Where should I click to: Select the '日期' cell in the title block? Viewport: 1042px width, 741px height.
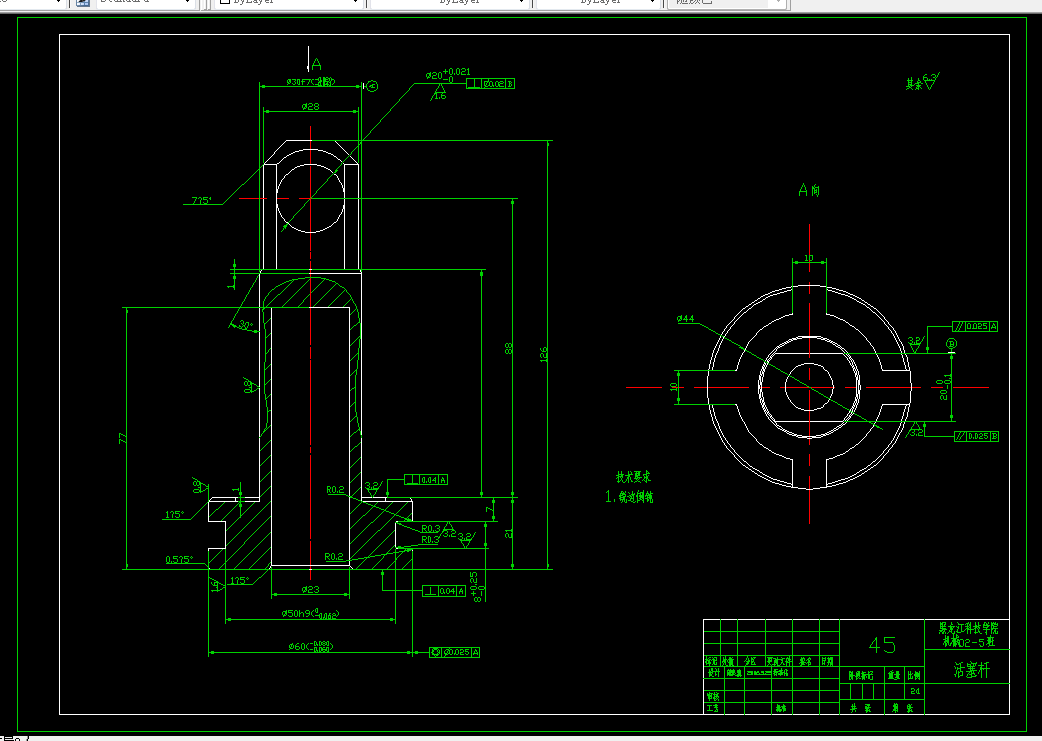(828, 661)
